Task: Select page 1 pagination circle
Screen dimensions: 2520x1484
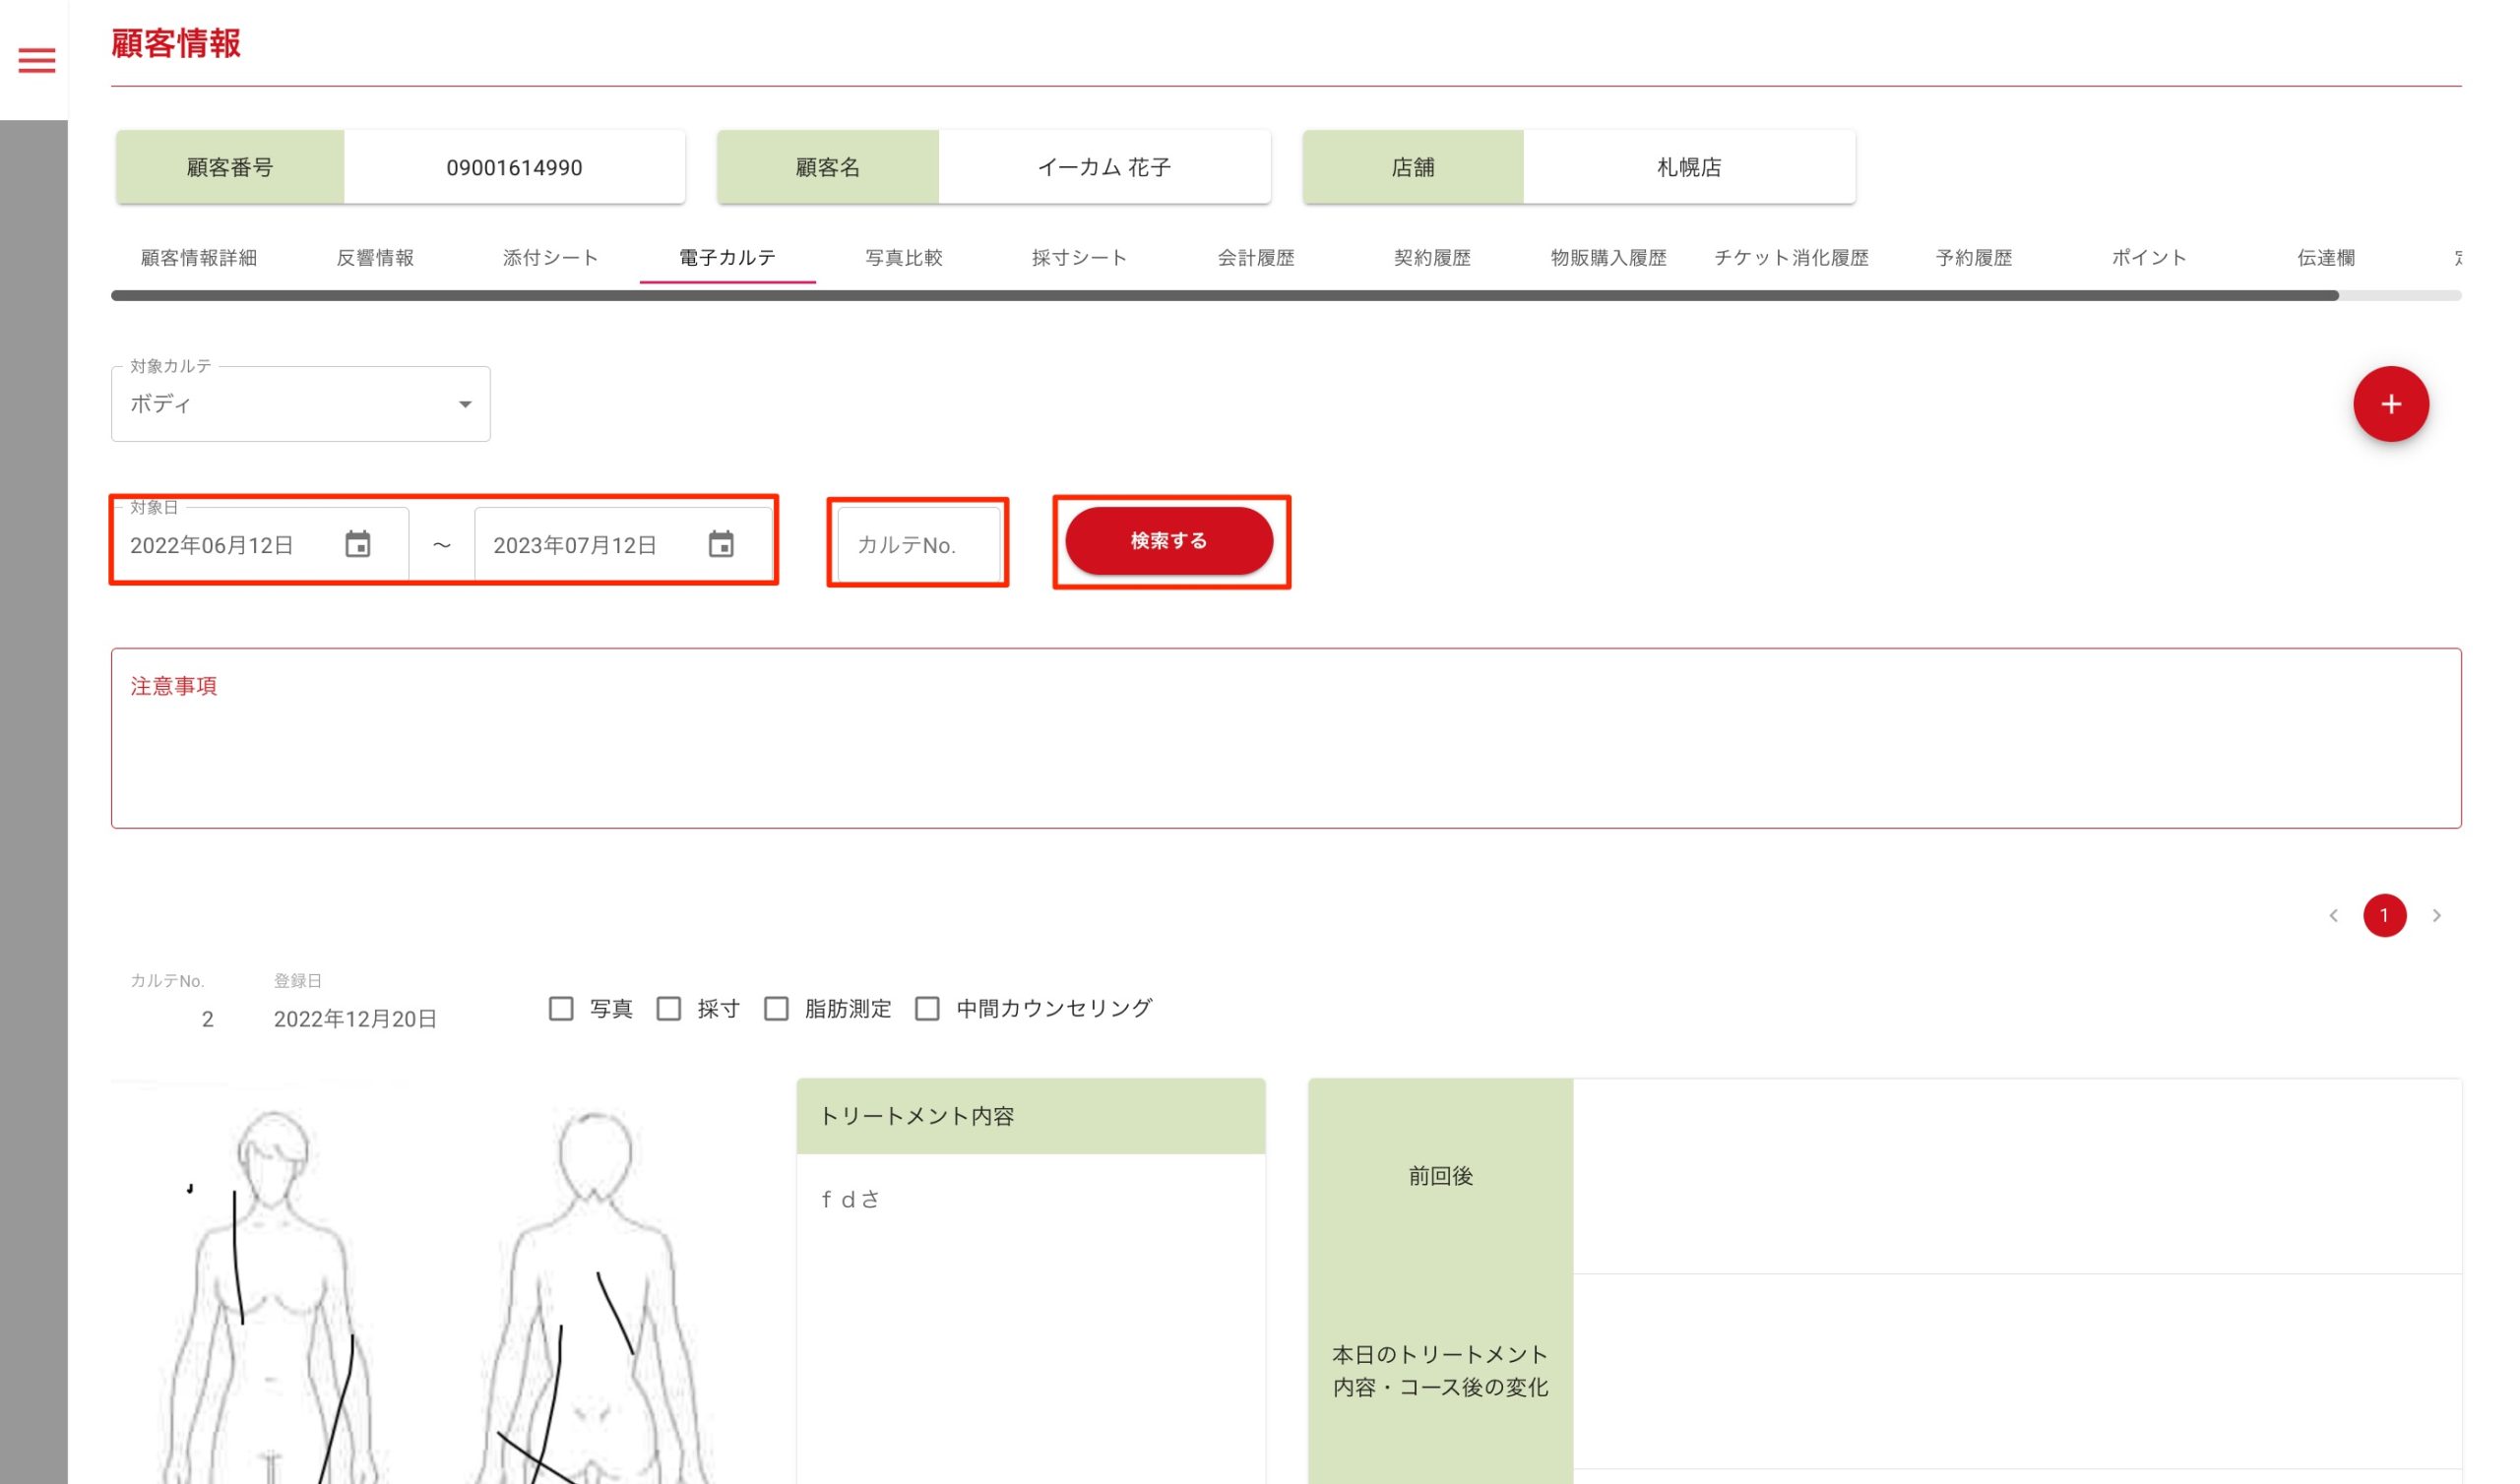Action: coord(2384,916)
